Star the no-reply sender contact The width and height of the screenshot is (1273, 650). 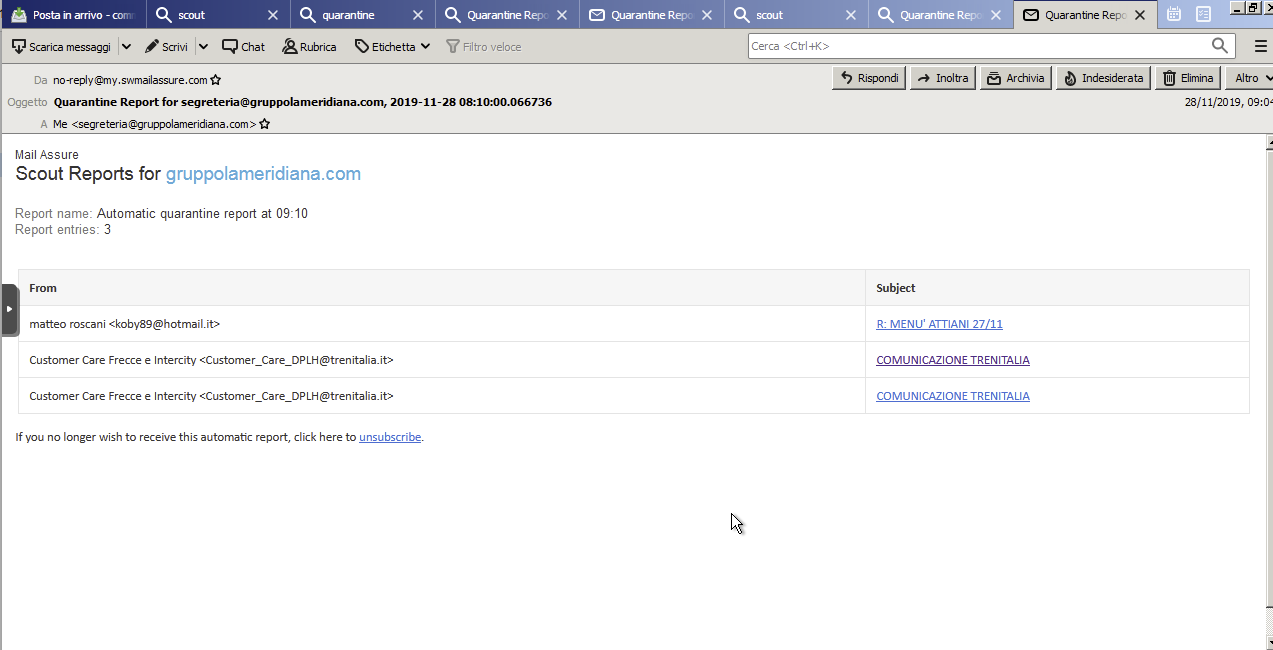pyautogui.click(x=216, y=80)
